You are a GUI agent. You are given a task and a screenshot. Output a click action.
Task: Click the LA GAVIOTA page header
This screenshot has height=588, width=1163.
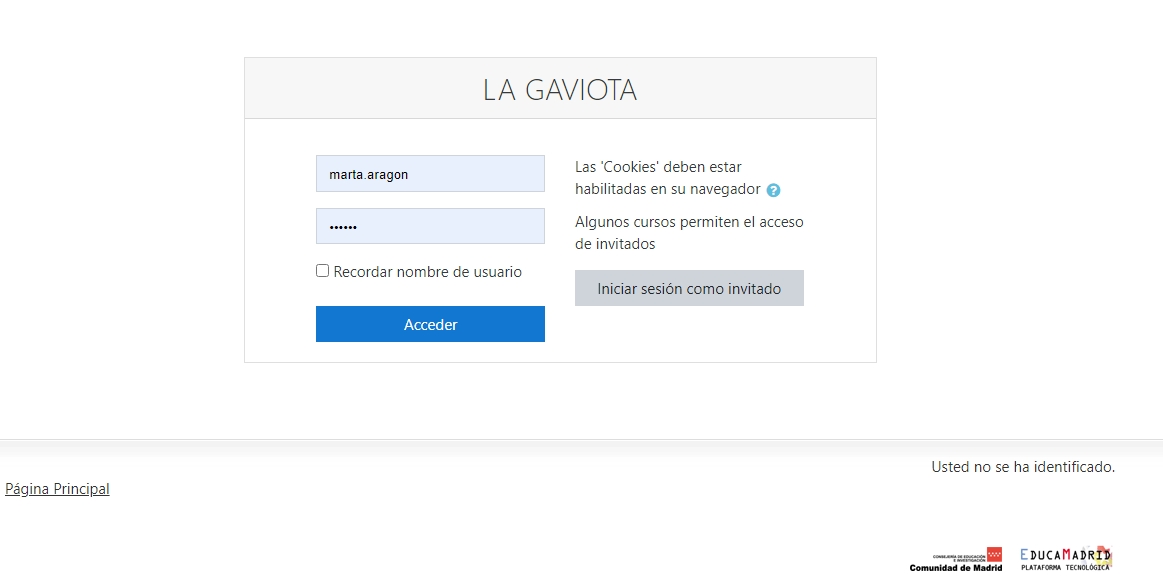(560, 89)
